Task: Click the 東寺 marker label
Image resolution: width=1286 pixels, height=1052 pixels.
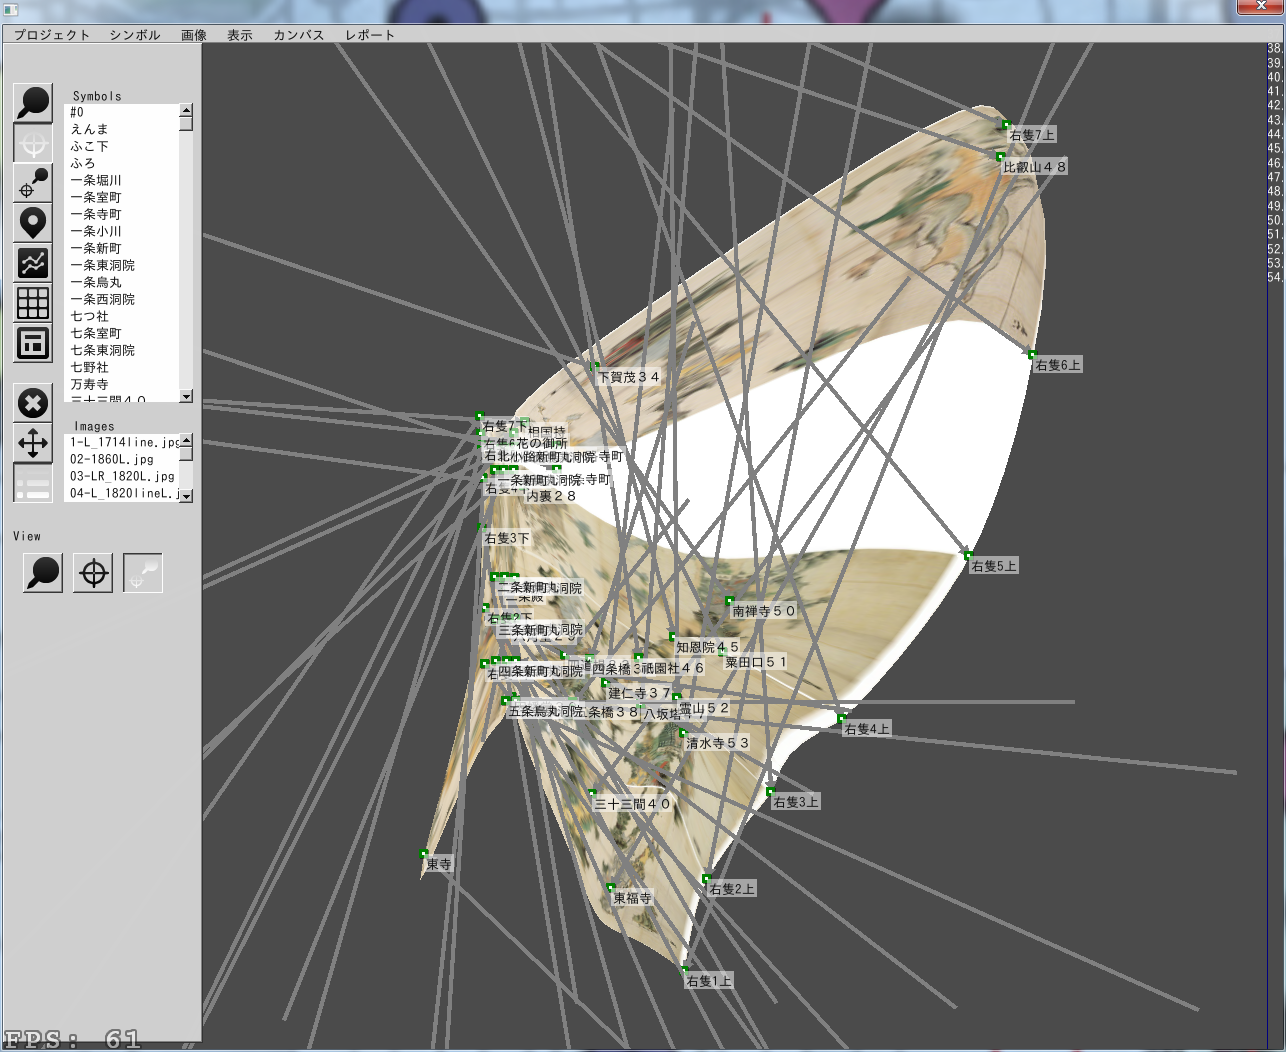Action: click(439, 864)
